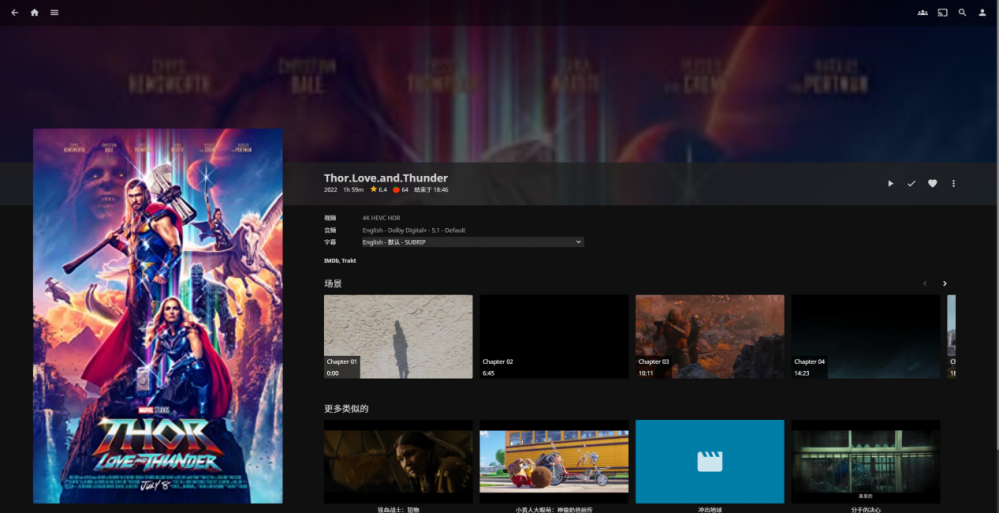Click the 1h 59m runtime text
The image size is (999, 513).
coord(354,190)
